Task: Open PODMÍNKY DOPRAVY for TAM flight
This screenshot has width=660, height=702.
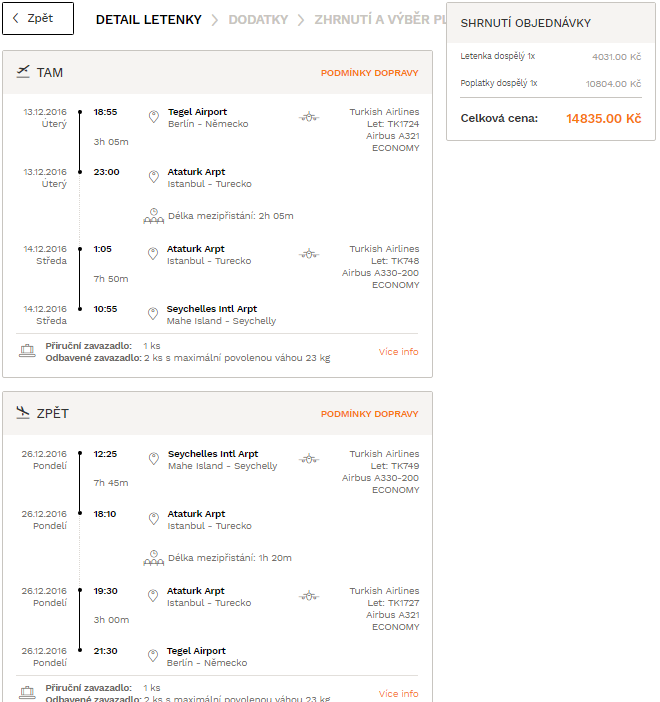Action: [369, 73]
